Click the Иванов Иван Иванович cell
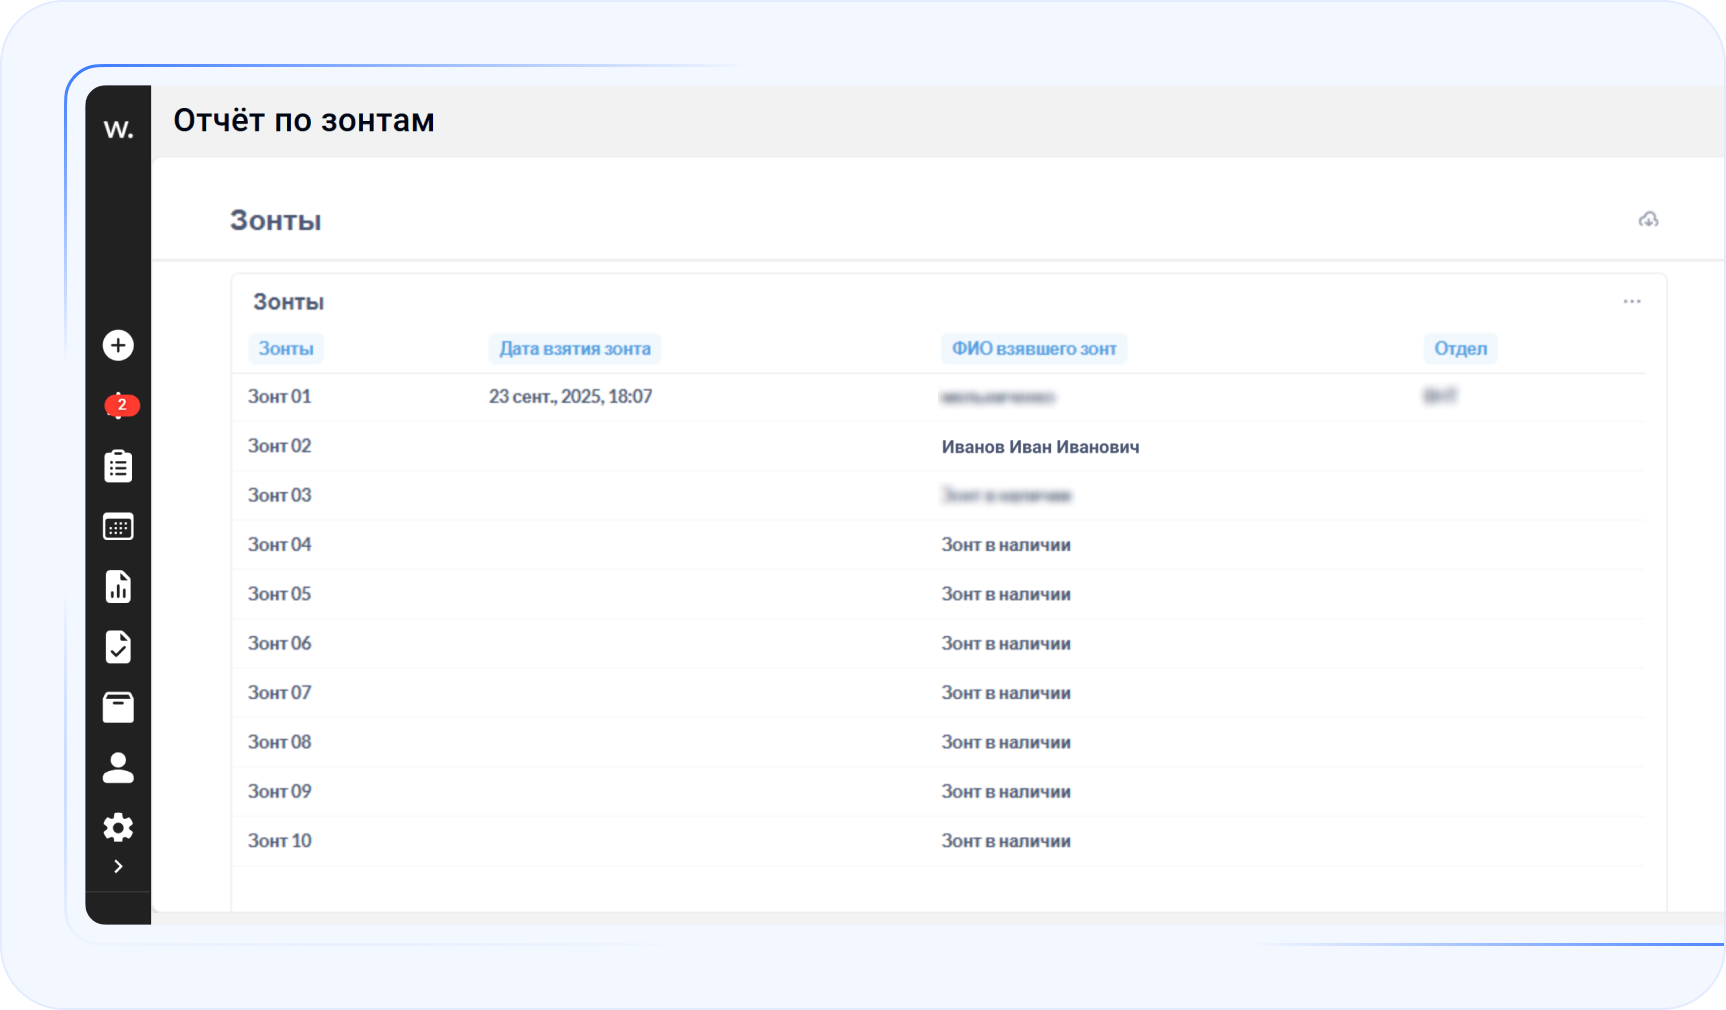Image resolution: width=1726 pixels, height=1010 pixels. pyautogui.click(x=1040, y=447)
